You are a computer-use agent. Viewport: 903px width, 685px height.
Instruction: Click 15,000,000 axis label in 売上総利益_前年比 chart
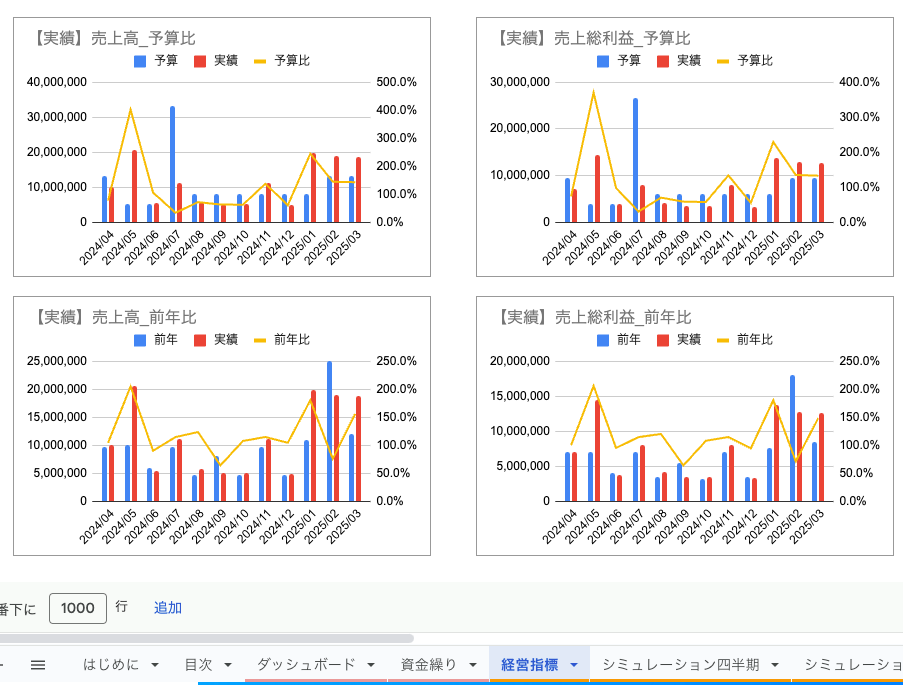tap(519, 396)
